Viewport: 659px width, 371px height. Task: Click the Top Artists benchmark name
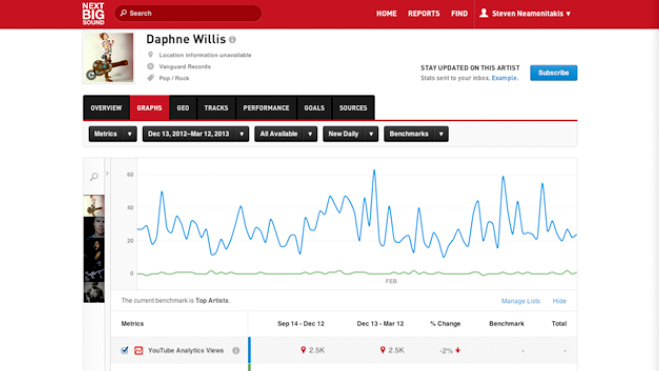coord(212,301)
